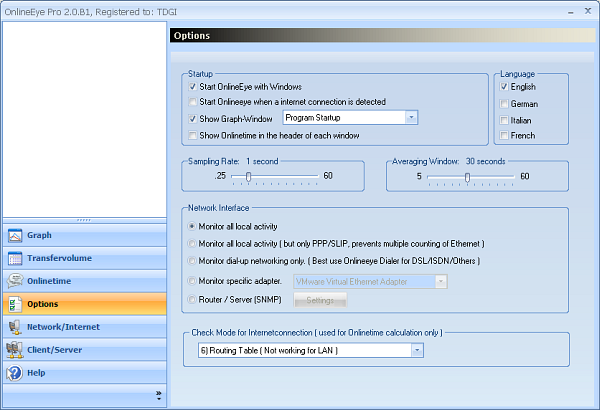Click the sidebar splitter grip dots
The width and height of the screenshot is (600, 410).
(x=84, y=220)
